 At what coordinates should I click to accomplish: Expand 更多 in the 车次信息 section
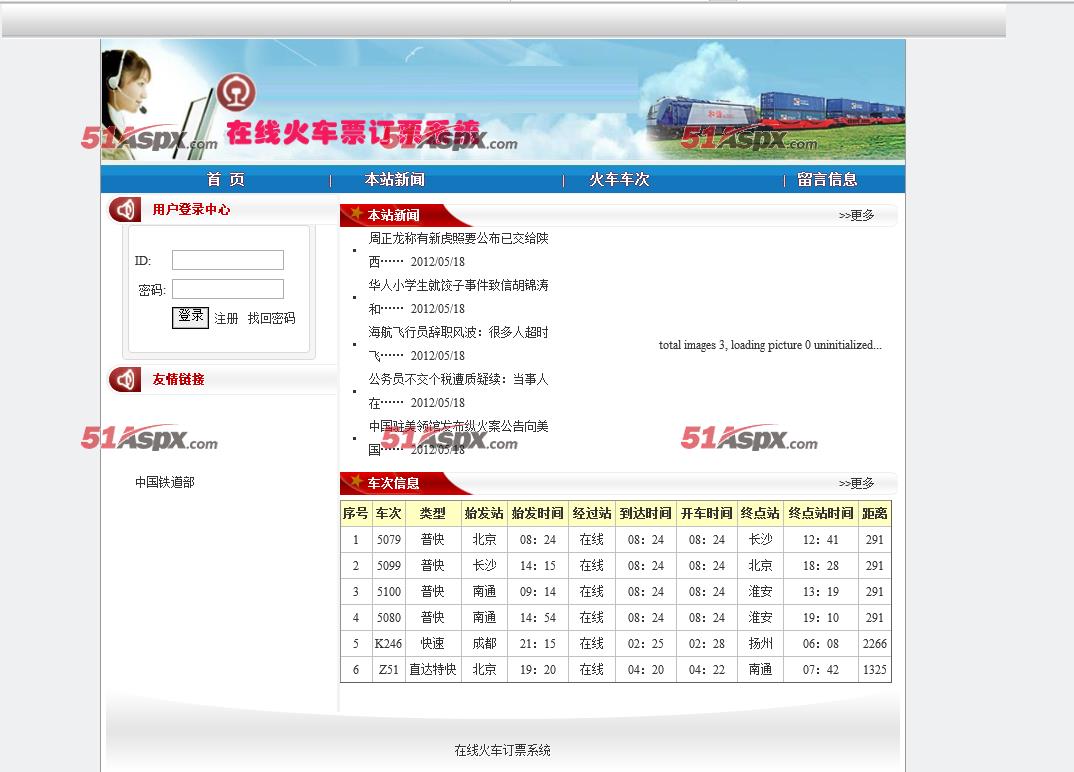pos(856,483)
